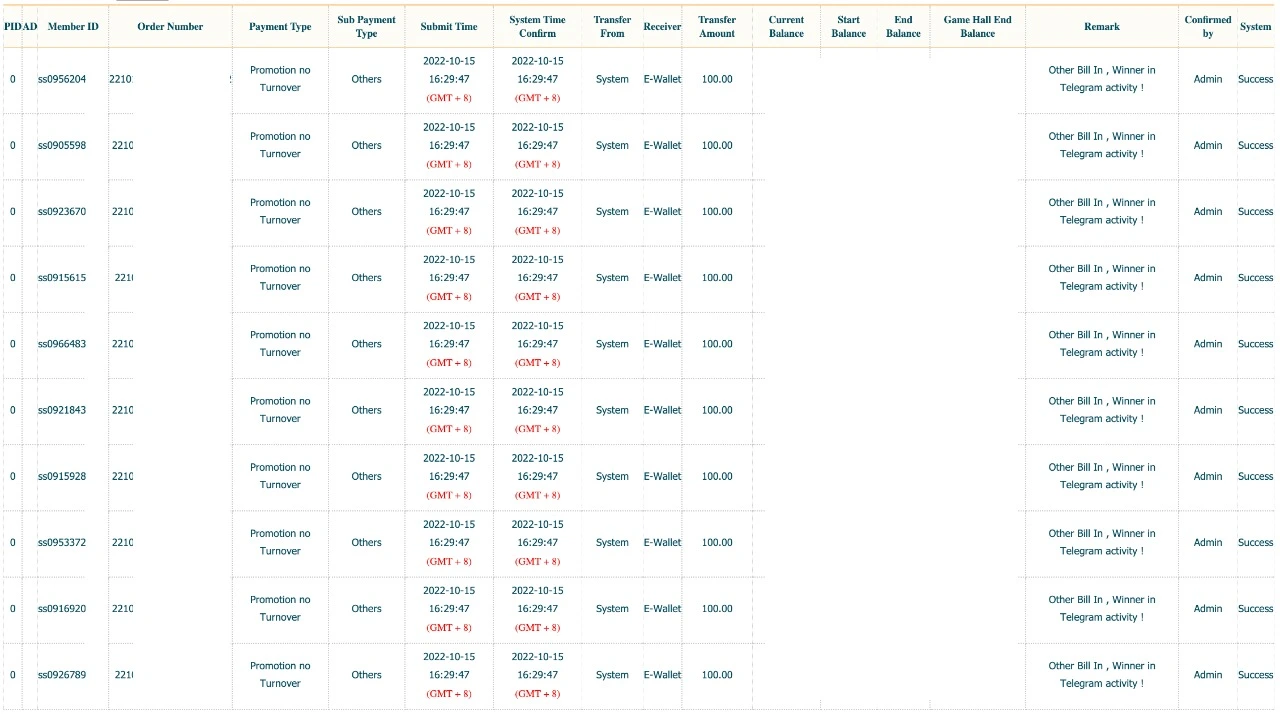This screenshot has width=1280, height=714.
Task: Open member ss0966483 details
Action: click(x=62, y=344)
